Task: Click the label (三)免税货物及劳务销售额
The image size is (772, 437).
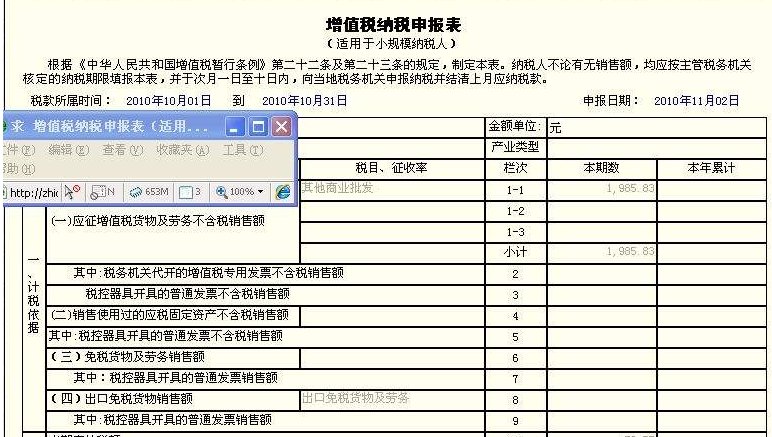Action: point(128,357)
